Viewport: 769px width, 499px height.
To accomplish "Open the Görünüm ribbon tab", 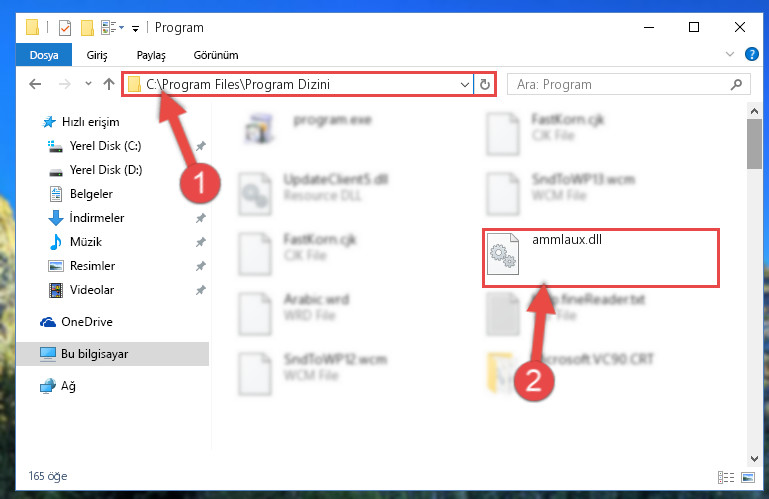I will 216,55.
